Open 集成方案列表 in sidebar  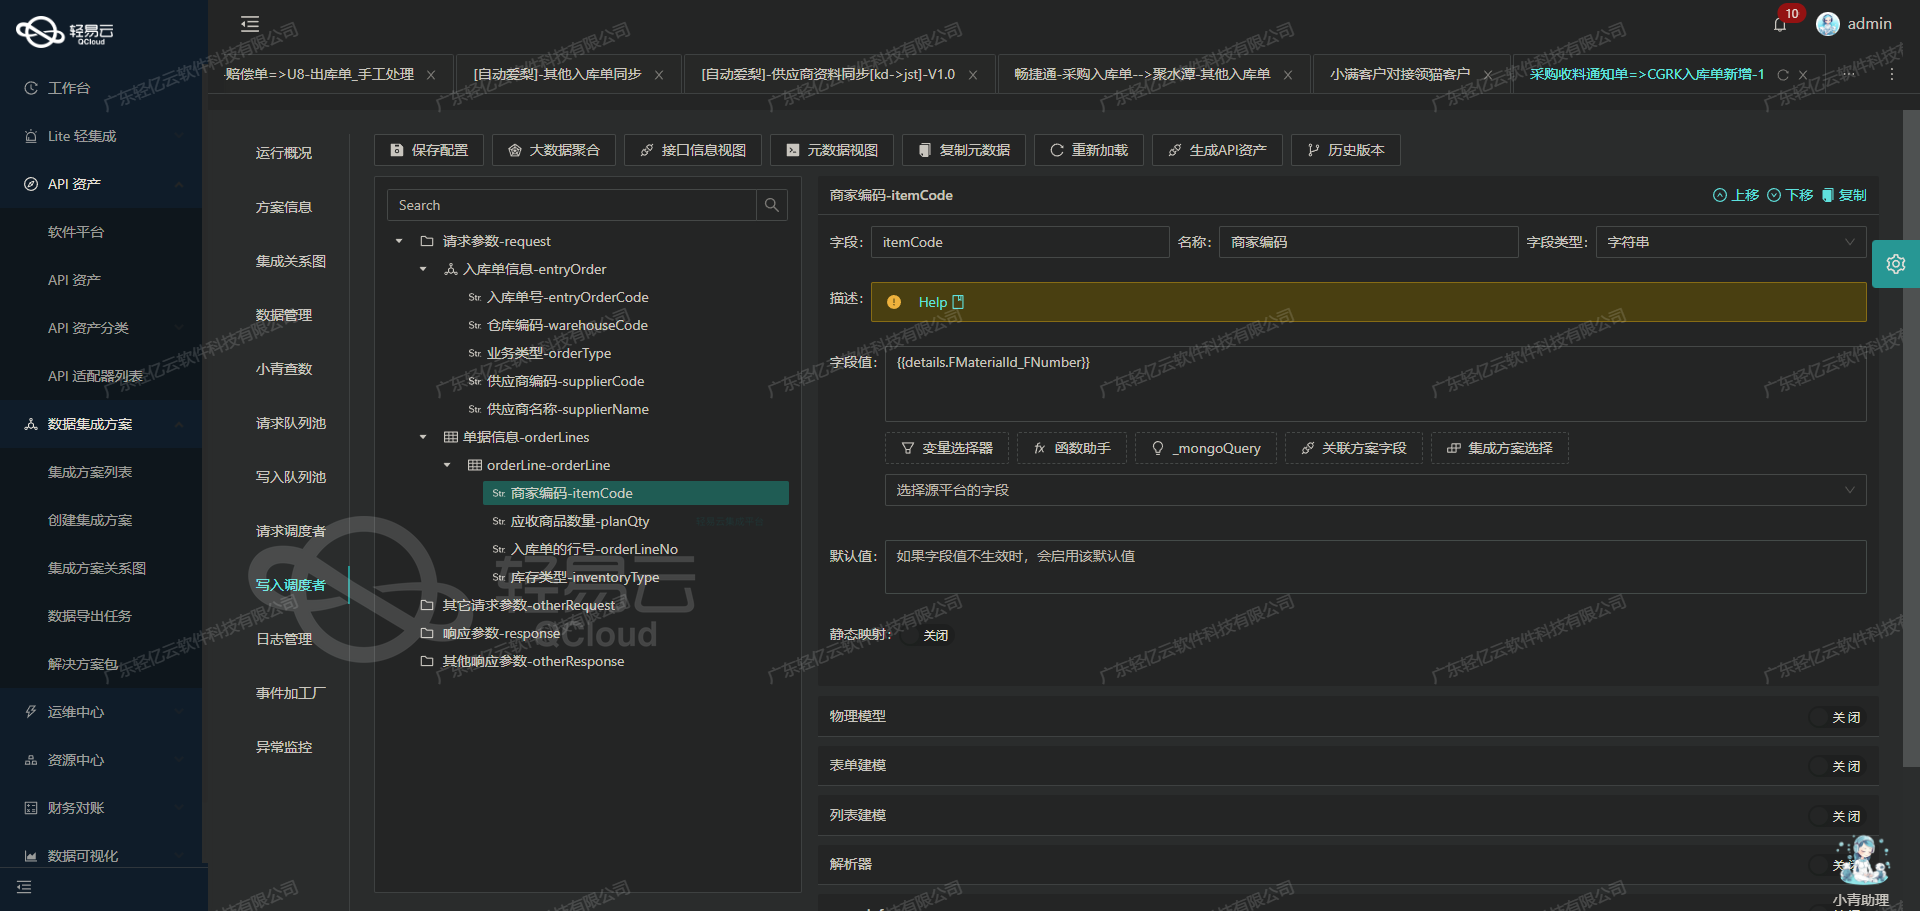coord(90,472)
